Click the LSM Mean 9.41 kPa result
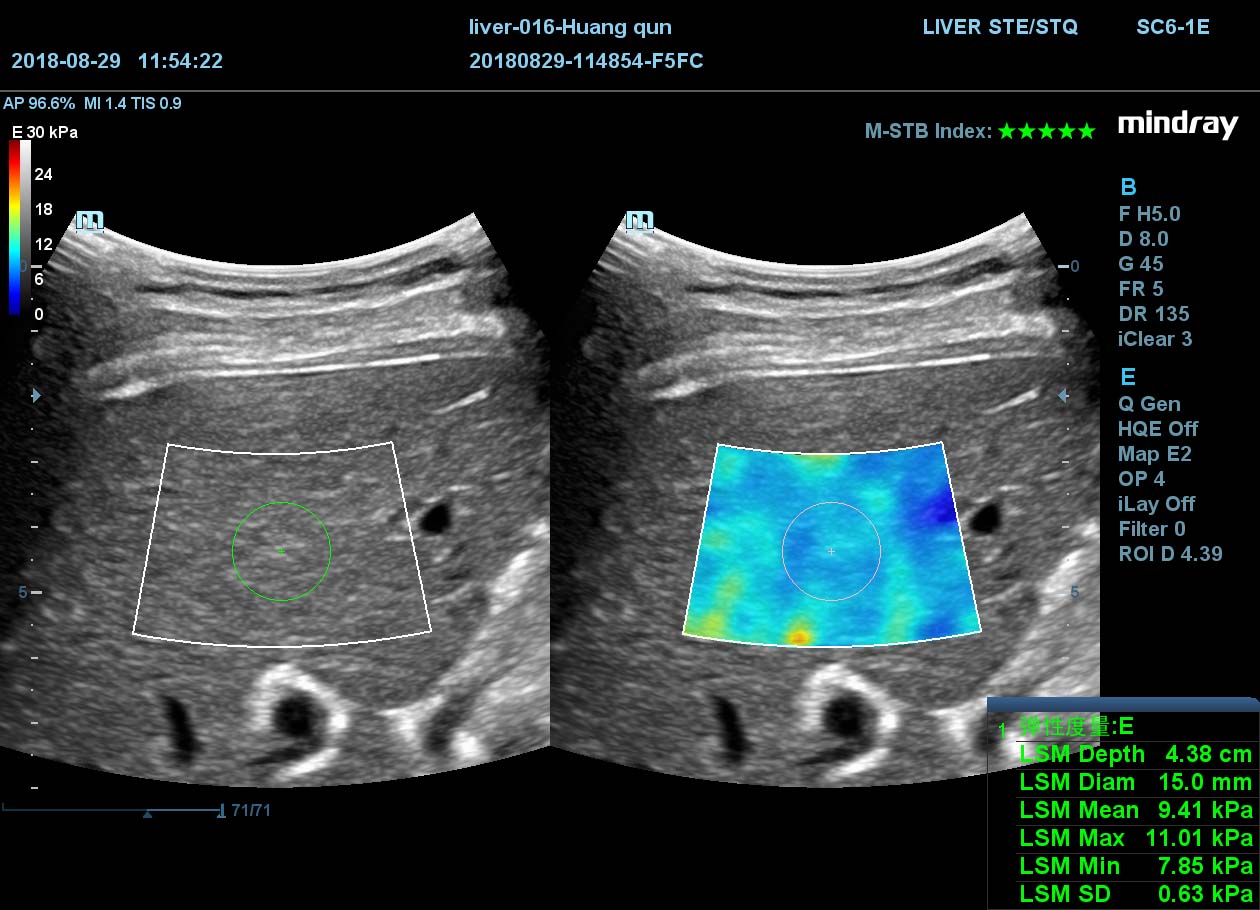 click(1135, 810)
